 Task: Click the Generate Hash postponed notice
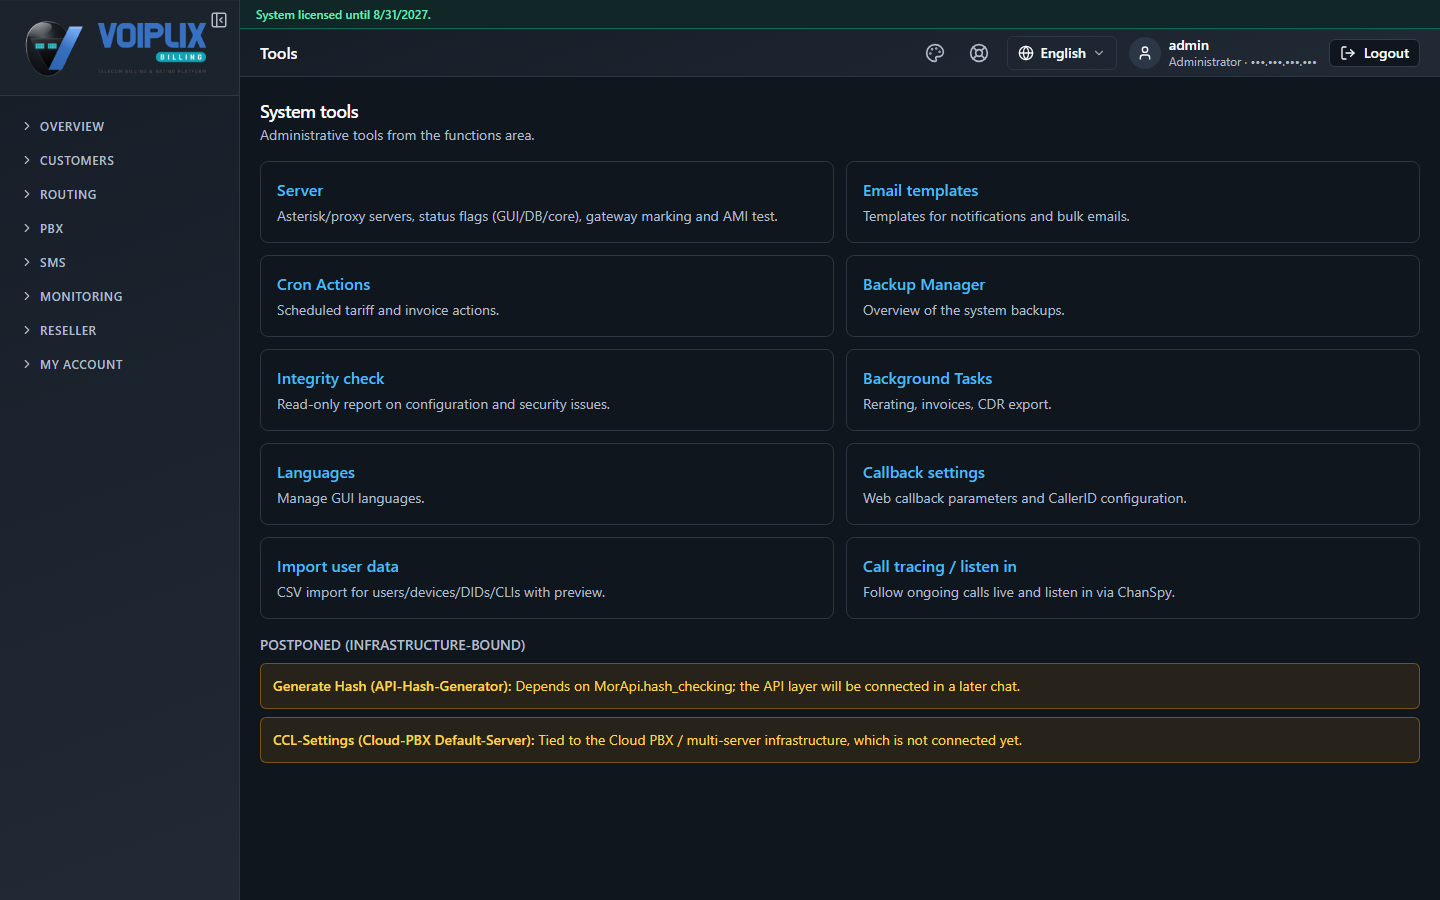(x=840, y=686)
